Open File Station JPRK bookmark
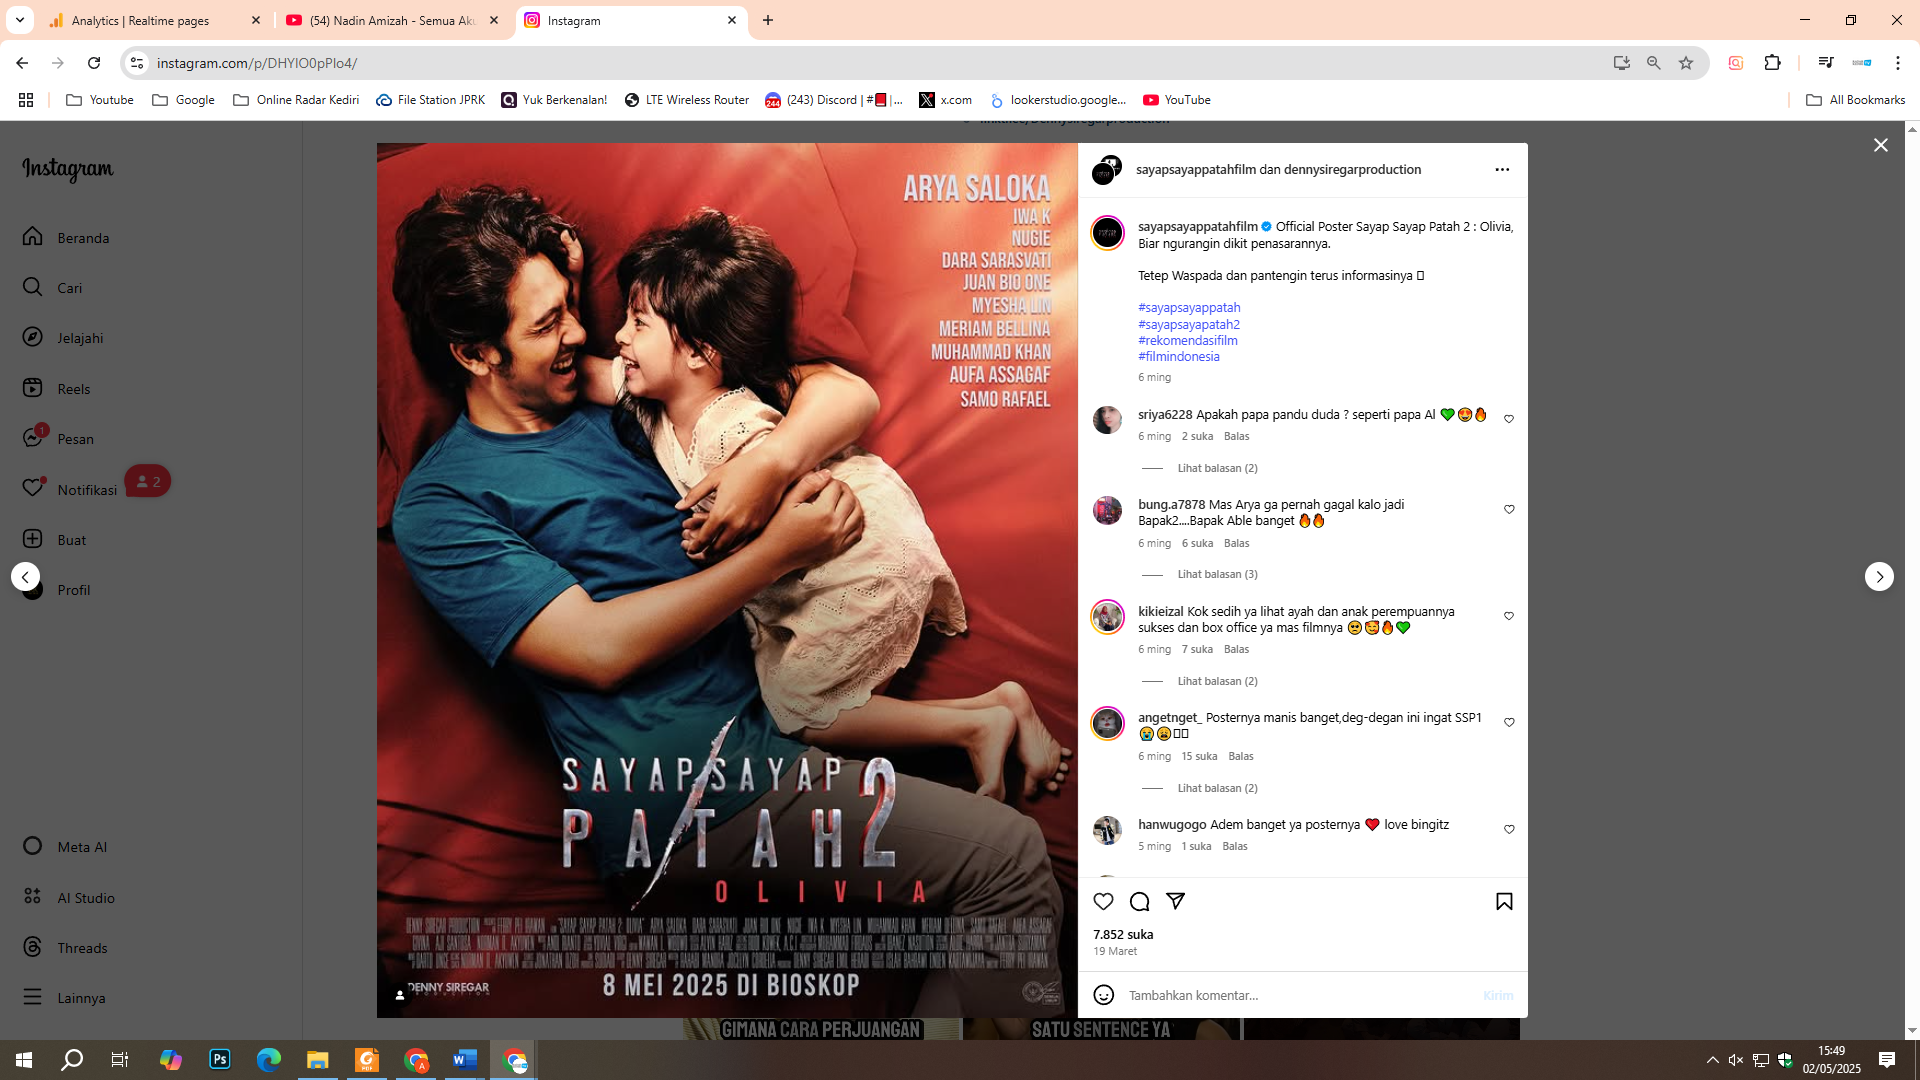The height and width of the screenshot is (1080, 1920). 431,100
